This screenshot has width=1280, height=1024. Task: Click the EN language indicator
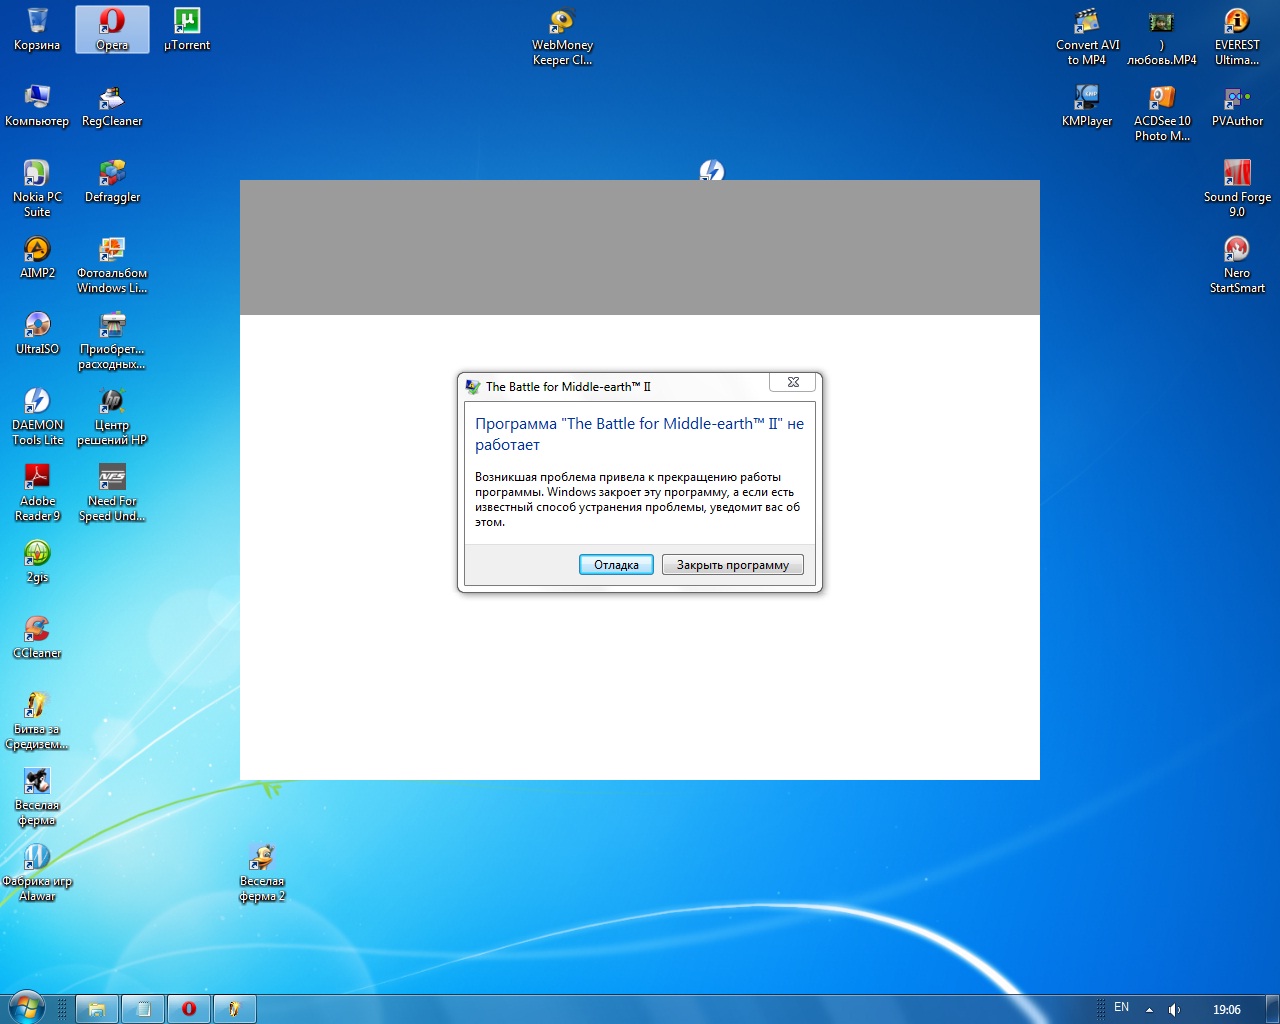(1121, 1008)
